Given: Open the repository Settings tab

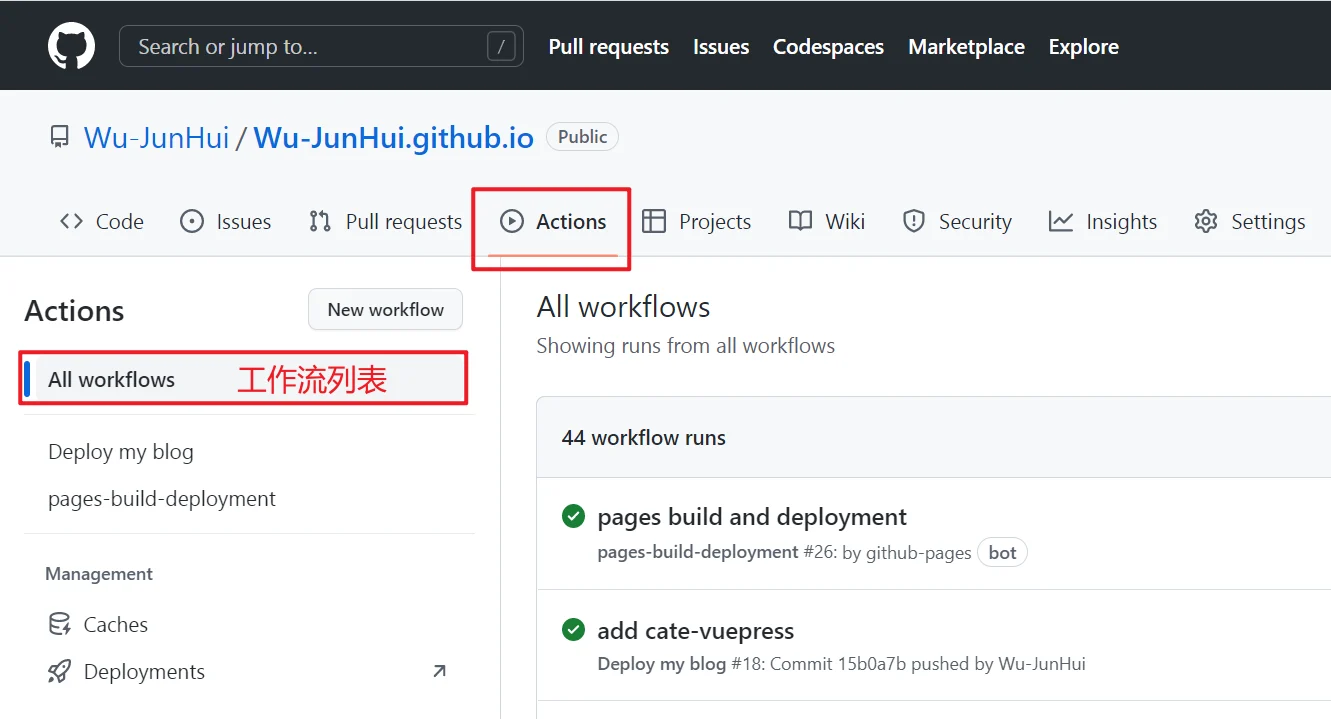Looking at the screenshot, I should tap(1249, 221).
